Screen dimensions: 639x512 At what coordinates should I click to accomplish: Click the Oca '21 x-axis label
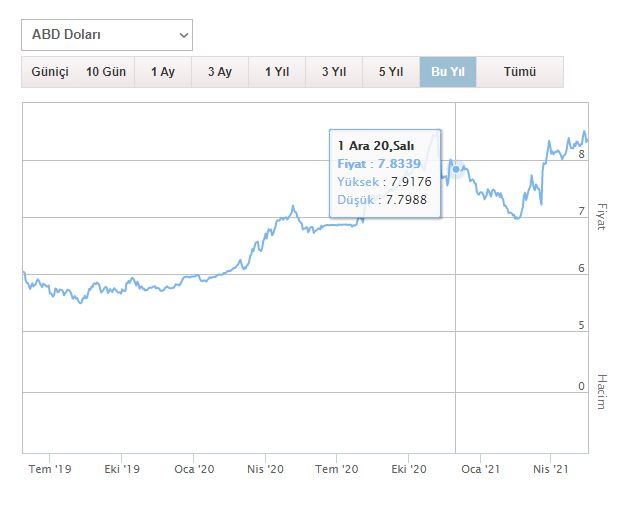point(479,468)
